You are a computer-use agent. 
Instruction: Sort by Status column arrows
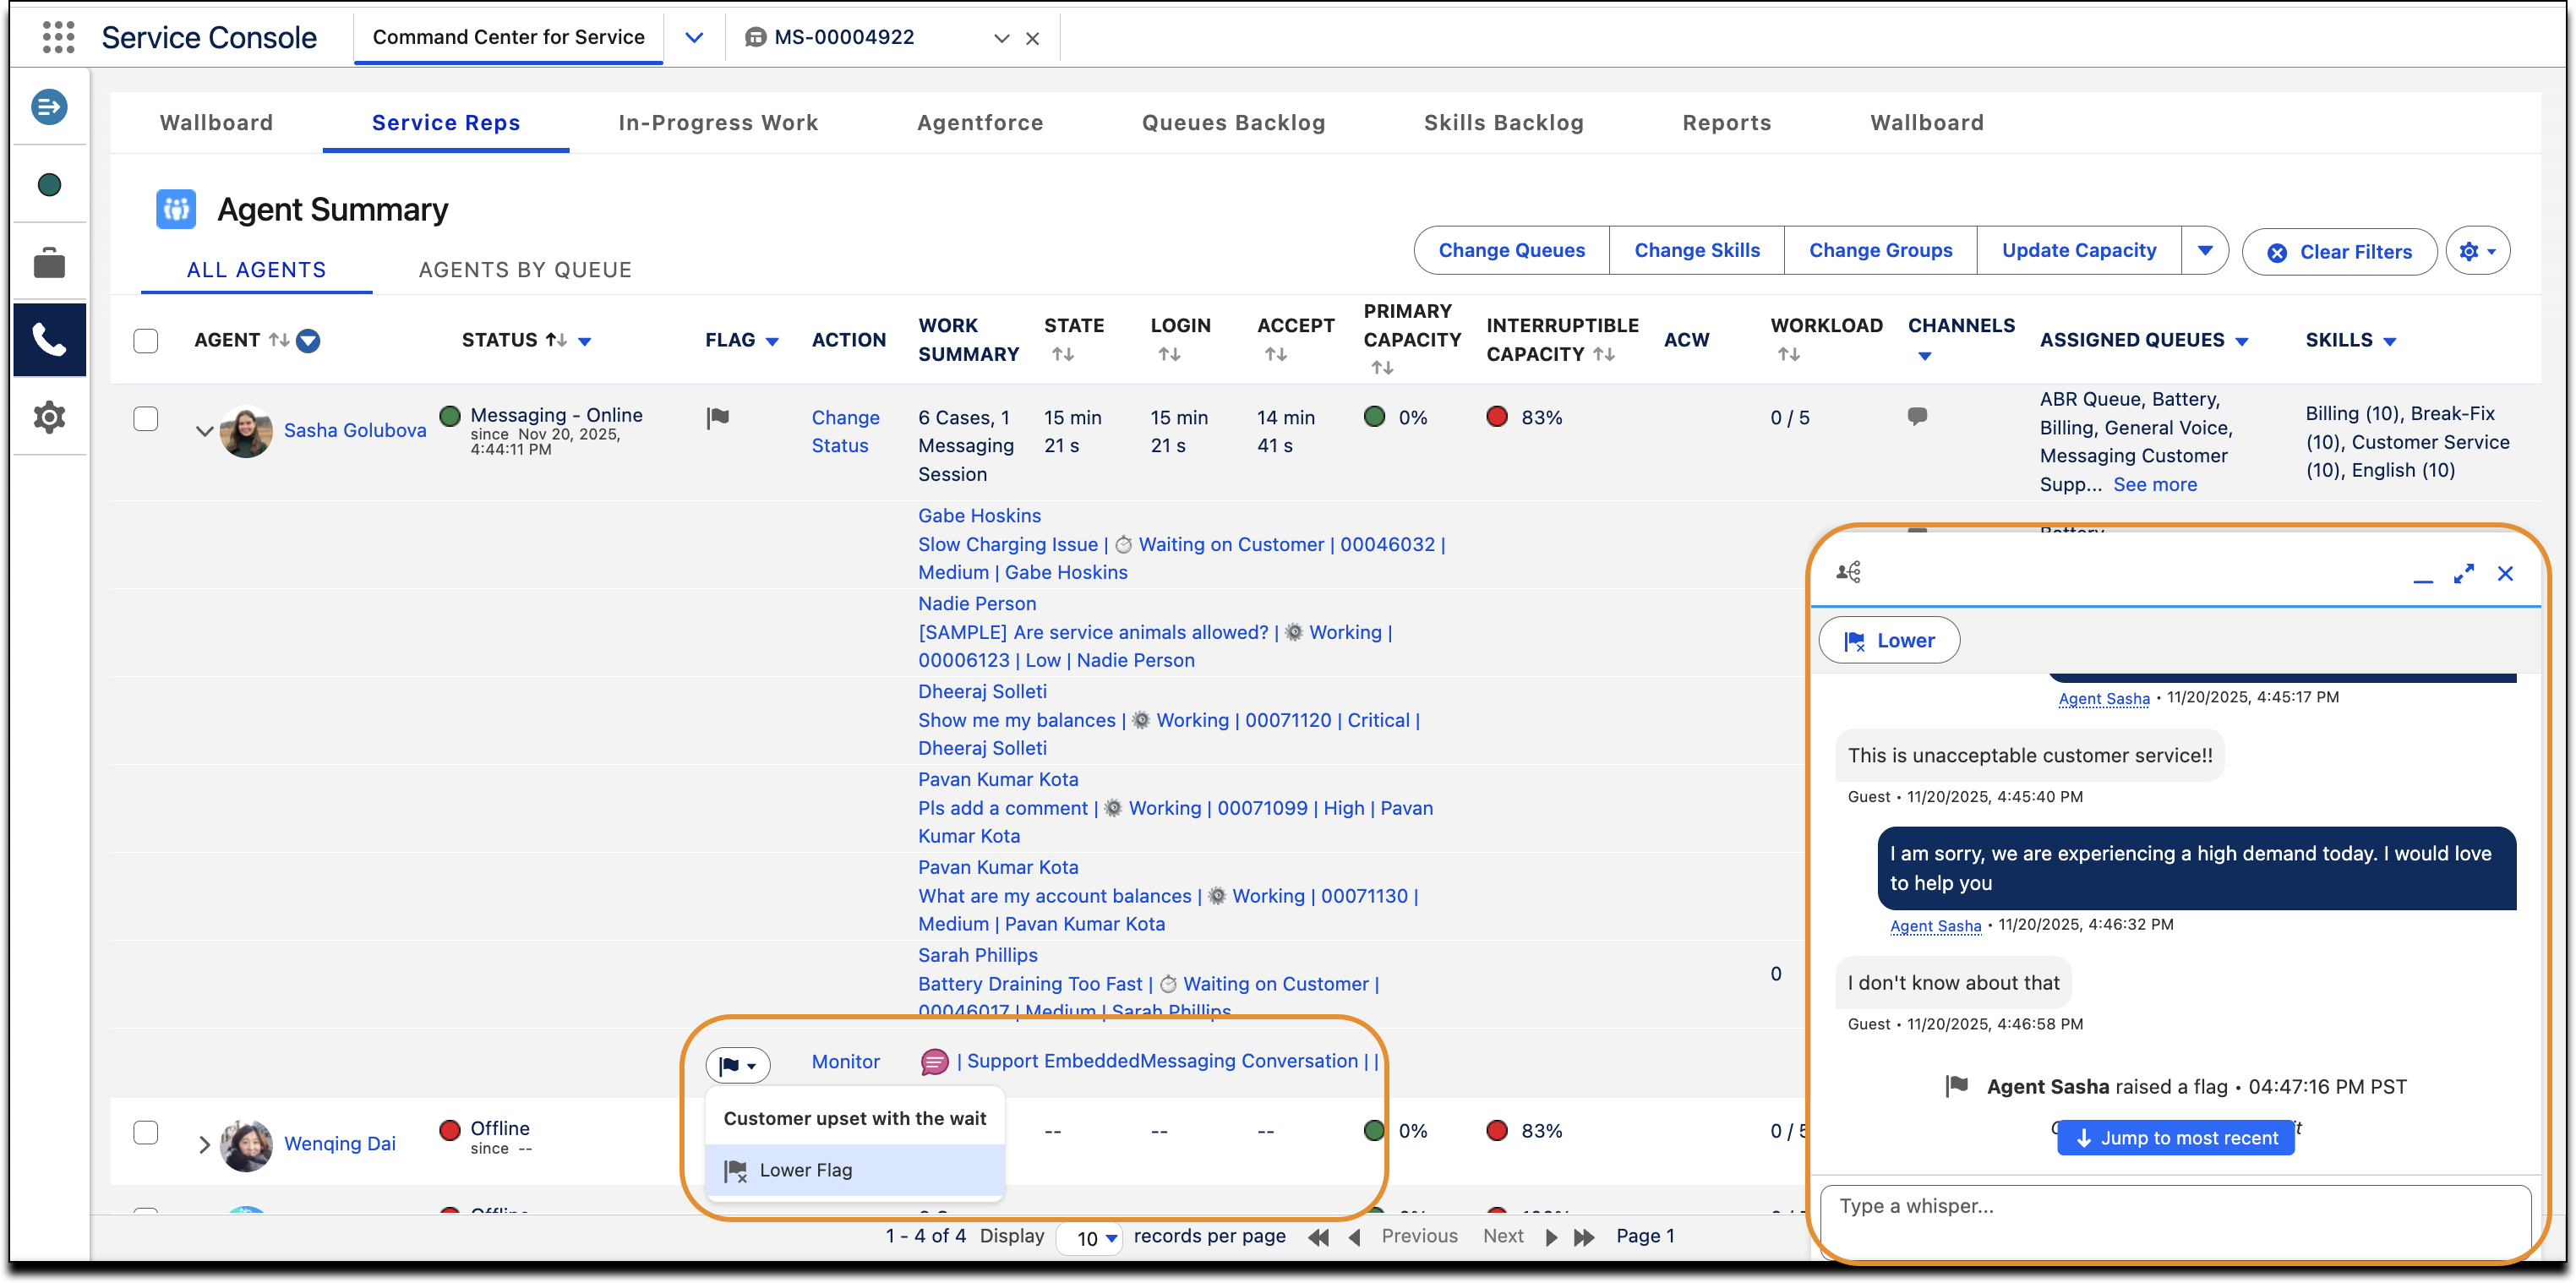point(556,340)
